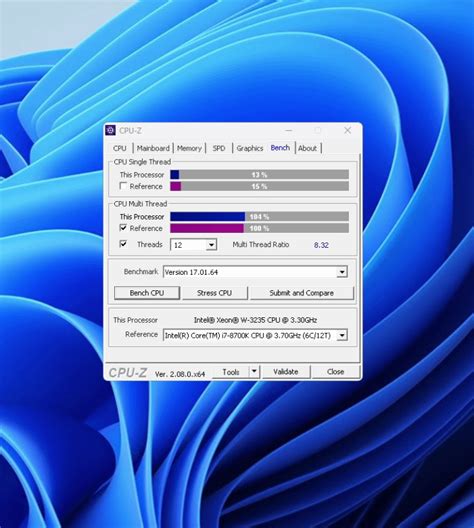Toggle the Threads checkbox
474x528 pixels.
coord(123,244)
